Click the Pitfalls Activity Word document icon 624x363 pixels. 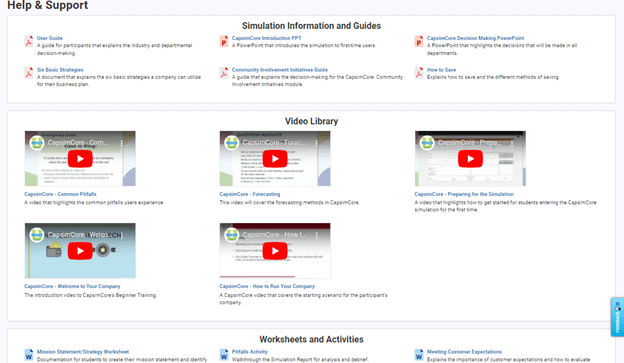224,355
